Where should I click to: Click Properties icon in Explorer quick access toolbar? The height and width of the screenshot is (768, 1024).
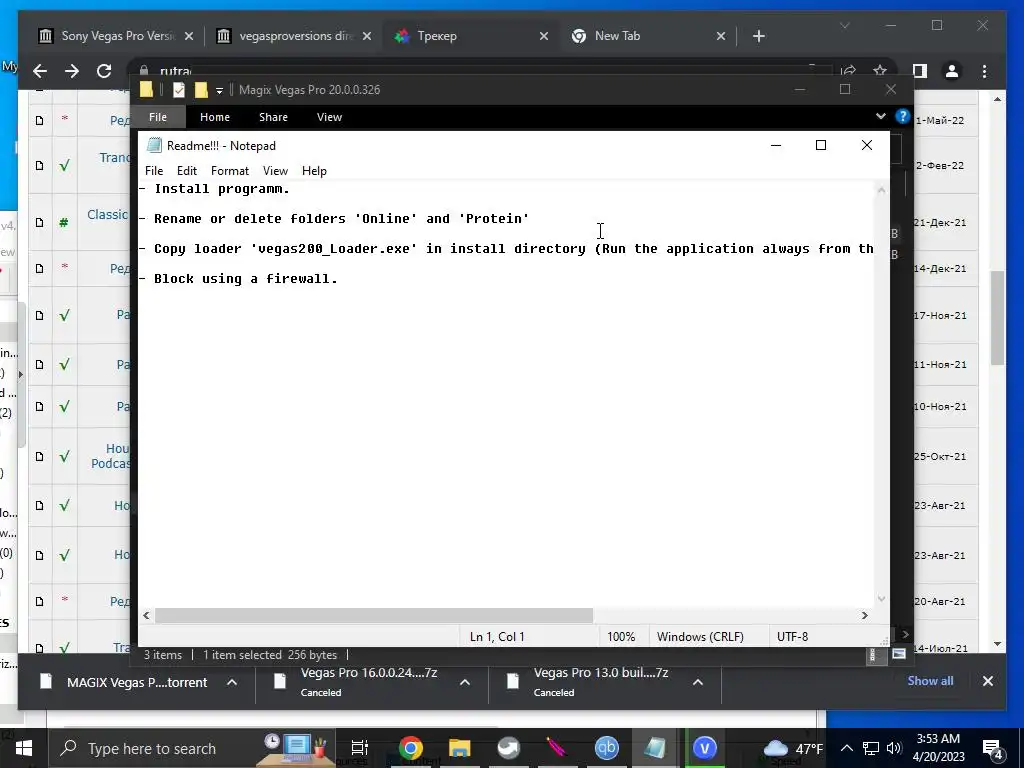pos(179,89)
